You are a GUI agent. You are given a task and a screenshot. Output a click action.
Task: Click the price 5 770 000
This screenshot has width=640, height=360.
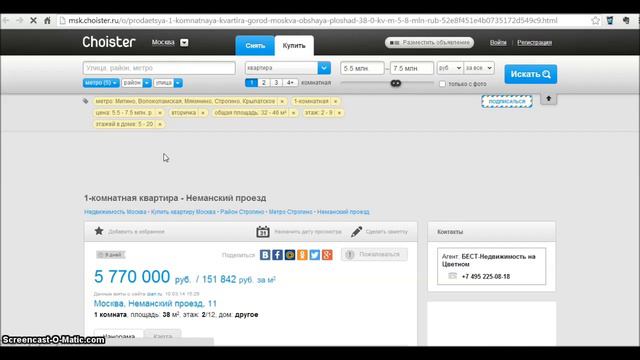click(x=132, y=277)
